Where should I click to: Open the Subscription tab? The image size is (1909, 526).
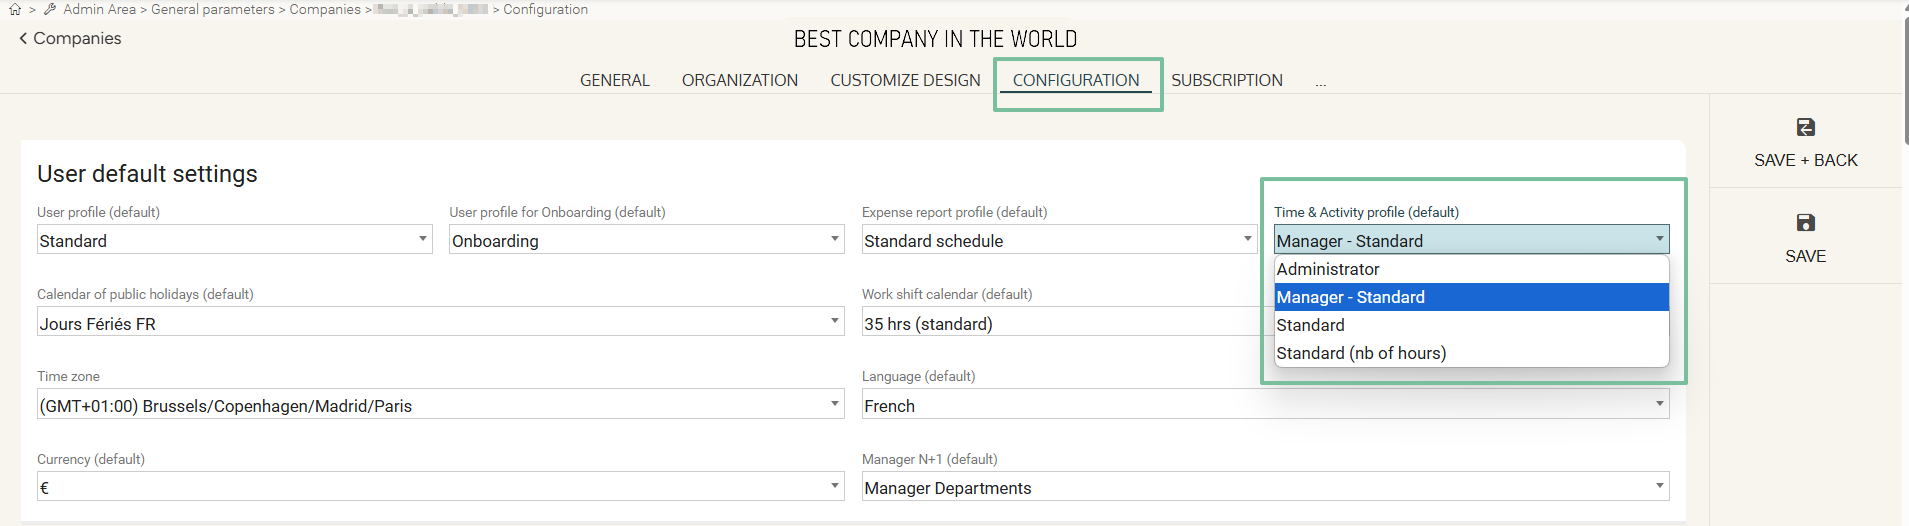[x=1227, y=80]
